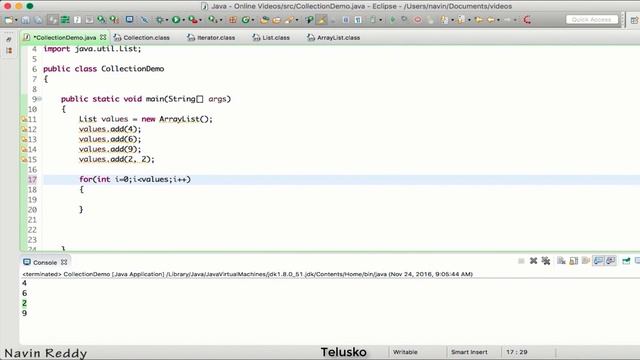Open the Next Annotation dropdown arrow
Viewport: 640px width, 360px height.
453,20
